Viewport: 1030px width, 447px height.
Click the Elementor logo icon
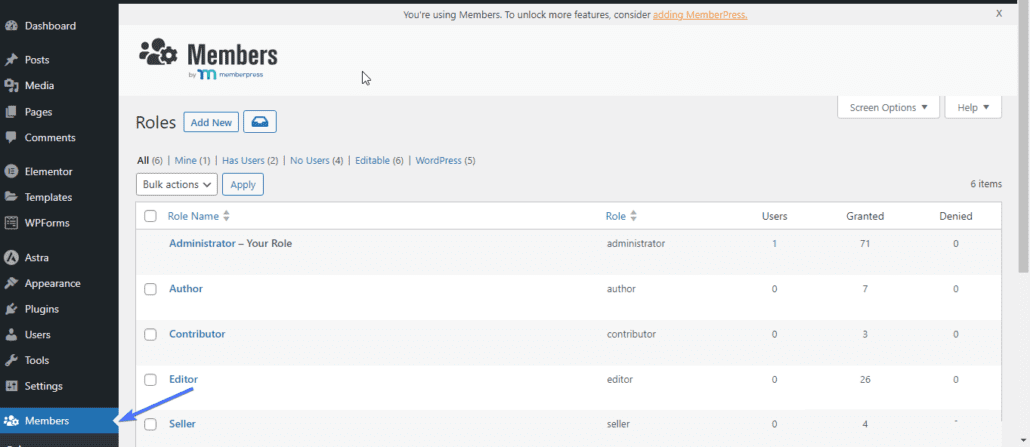11,172
